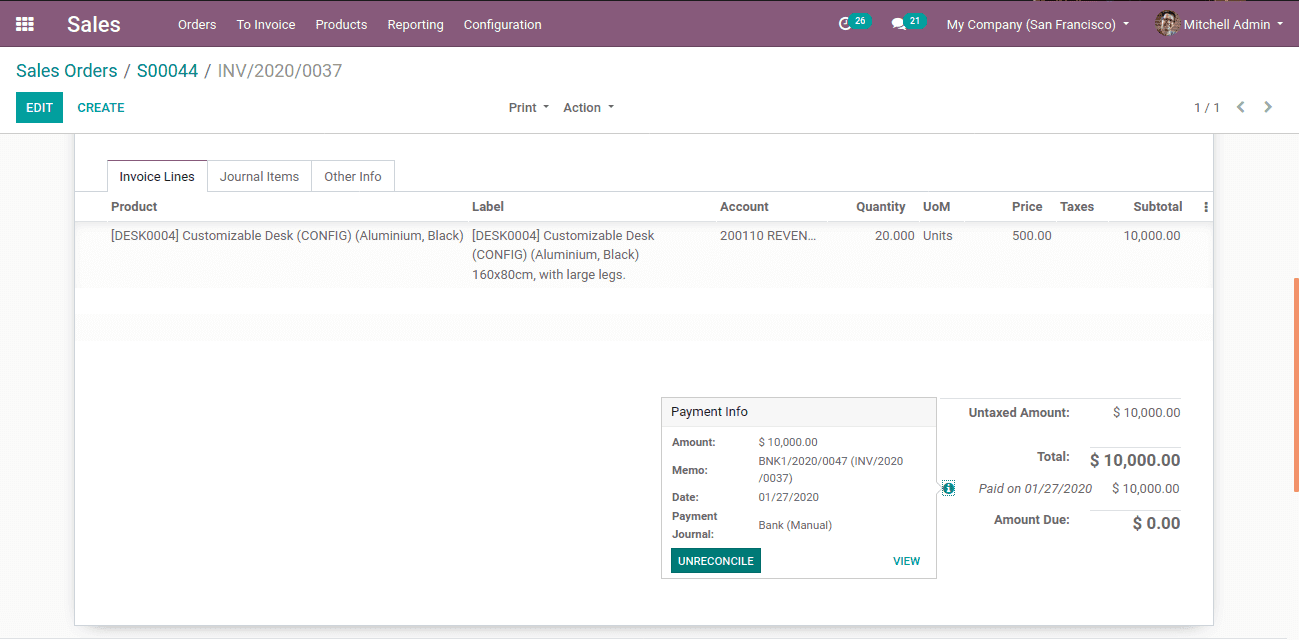Image resolution: width=1299 pixels, height=640 pixels.
Task: Expand the Print dropdown
Action: click(x=529, y=107)
